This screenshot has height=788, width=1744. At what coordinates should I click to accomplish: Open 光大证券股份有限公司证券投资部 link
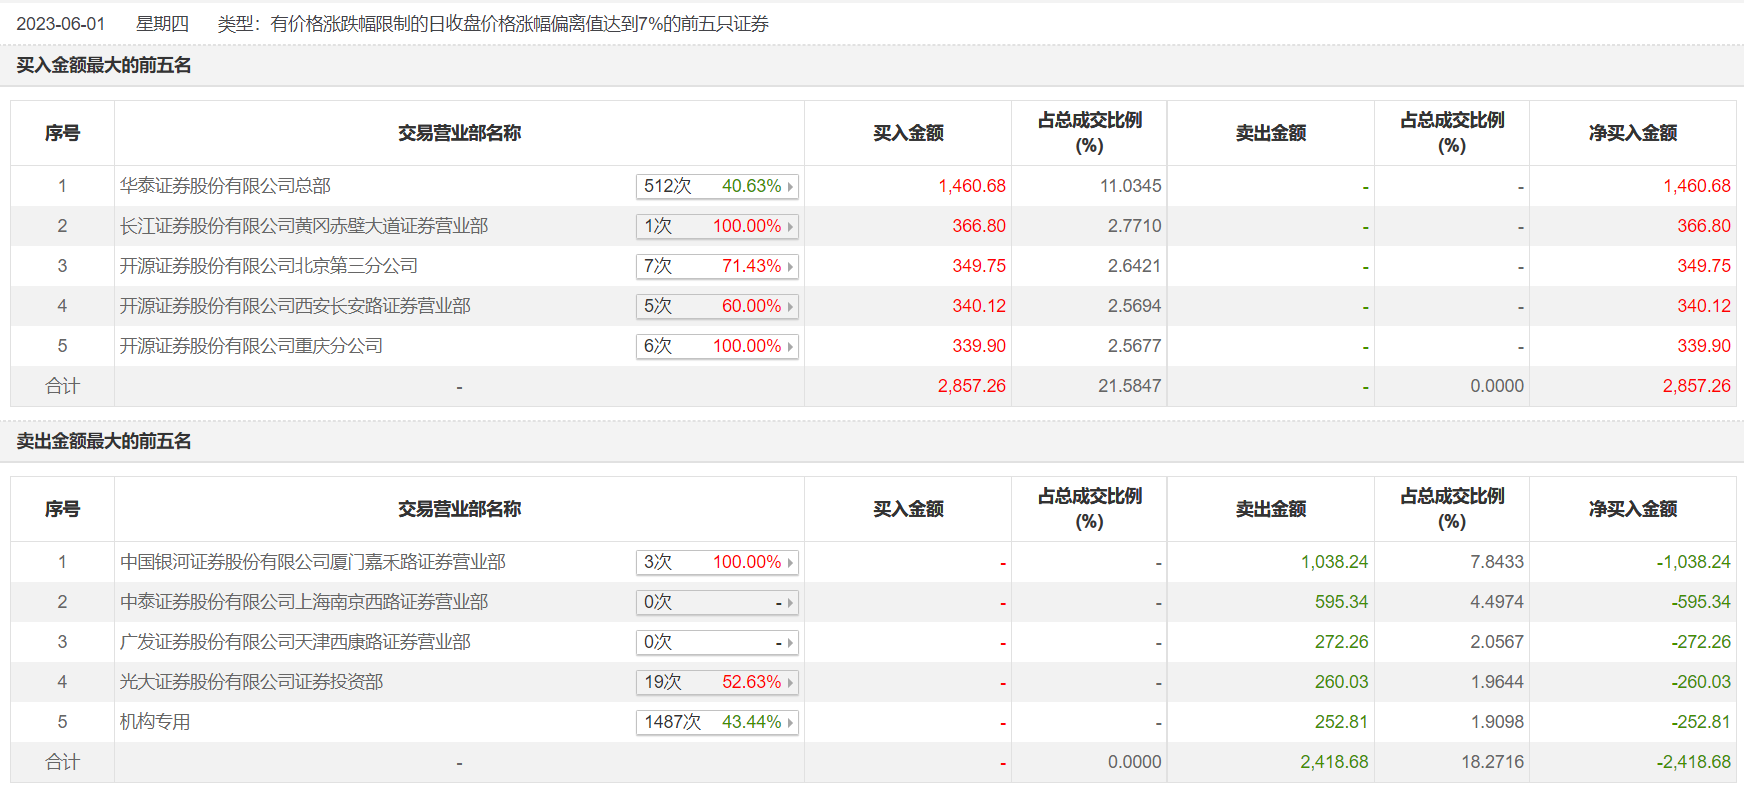[251, 682]
